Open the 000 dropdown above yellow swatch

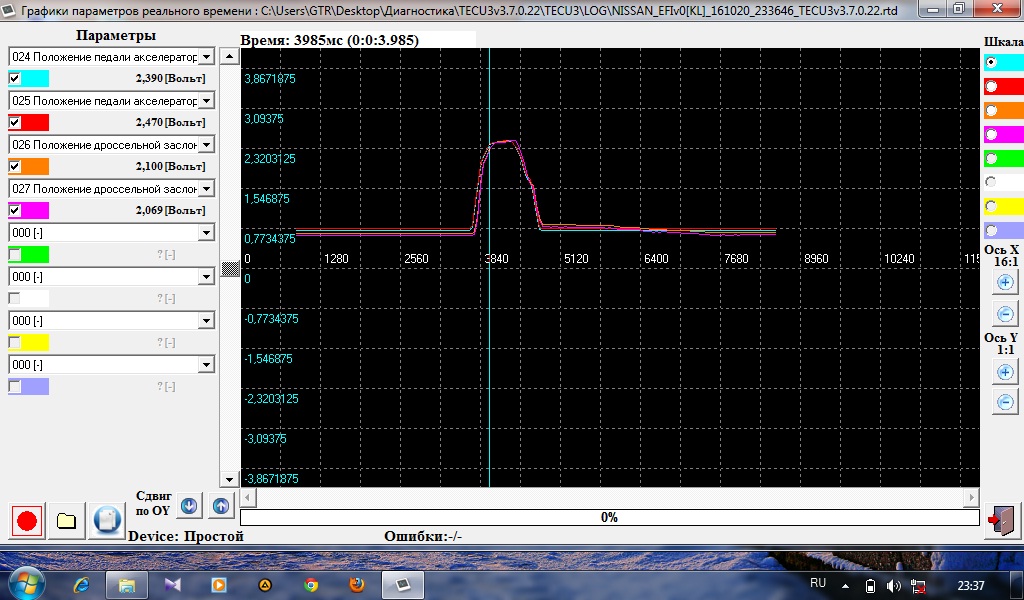[206, 321]
